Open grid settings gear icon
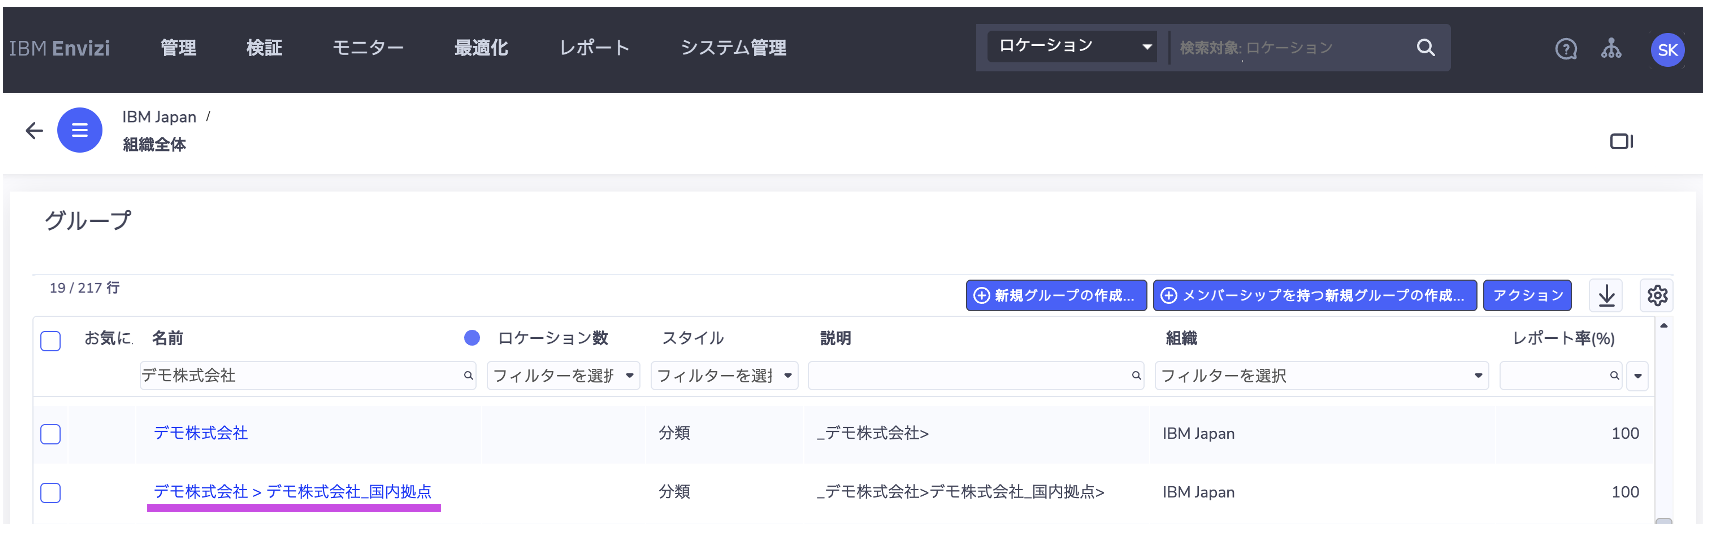This screenshot has width=1710, height=534. coord(1657,295)
